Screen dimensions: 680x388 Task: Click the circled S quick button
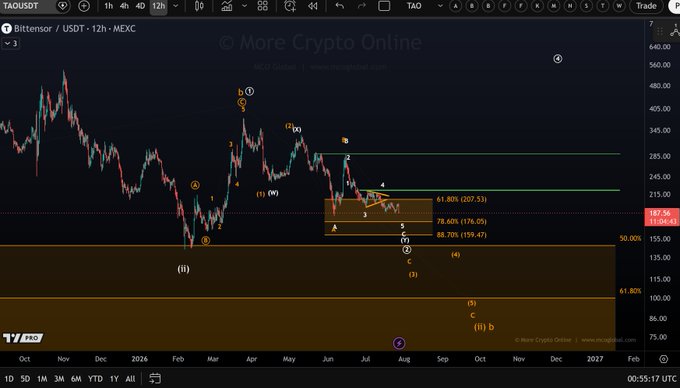586,6
